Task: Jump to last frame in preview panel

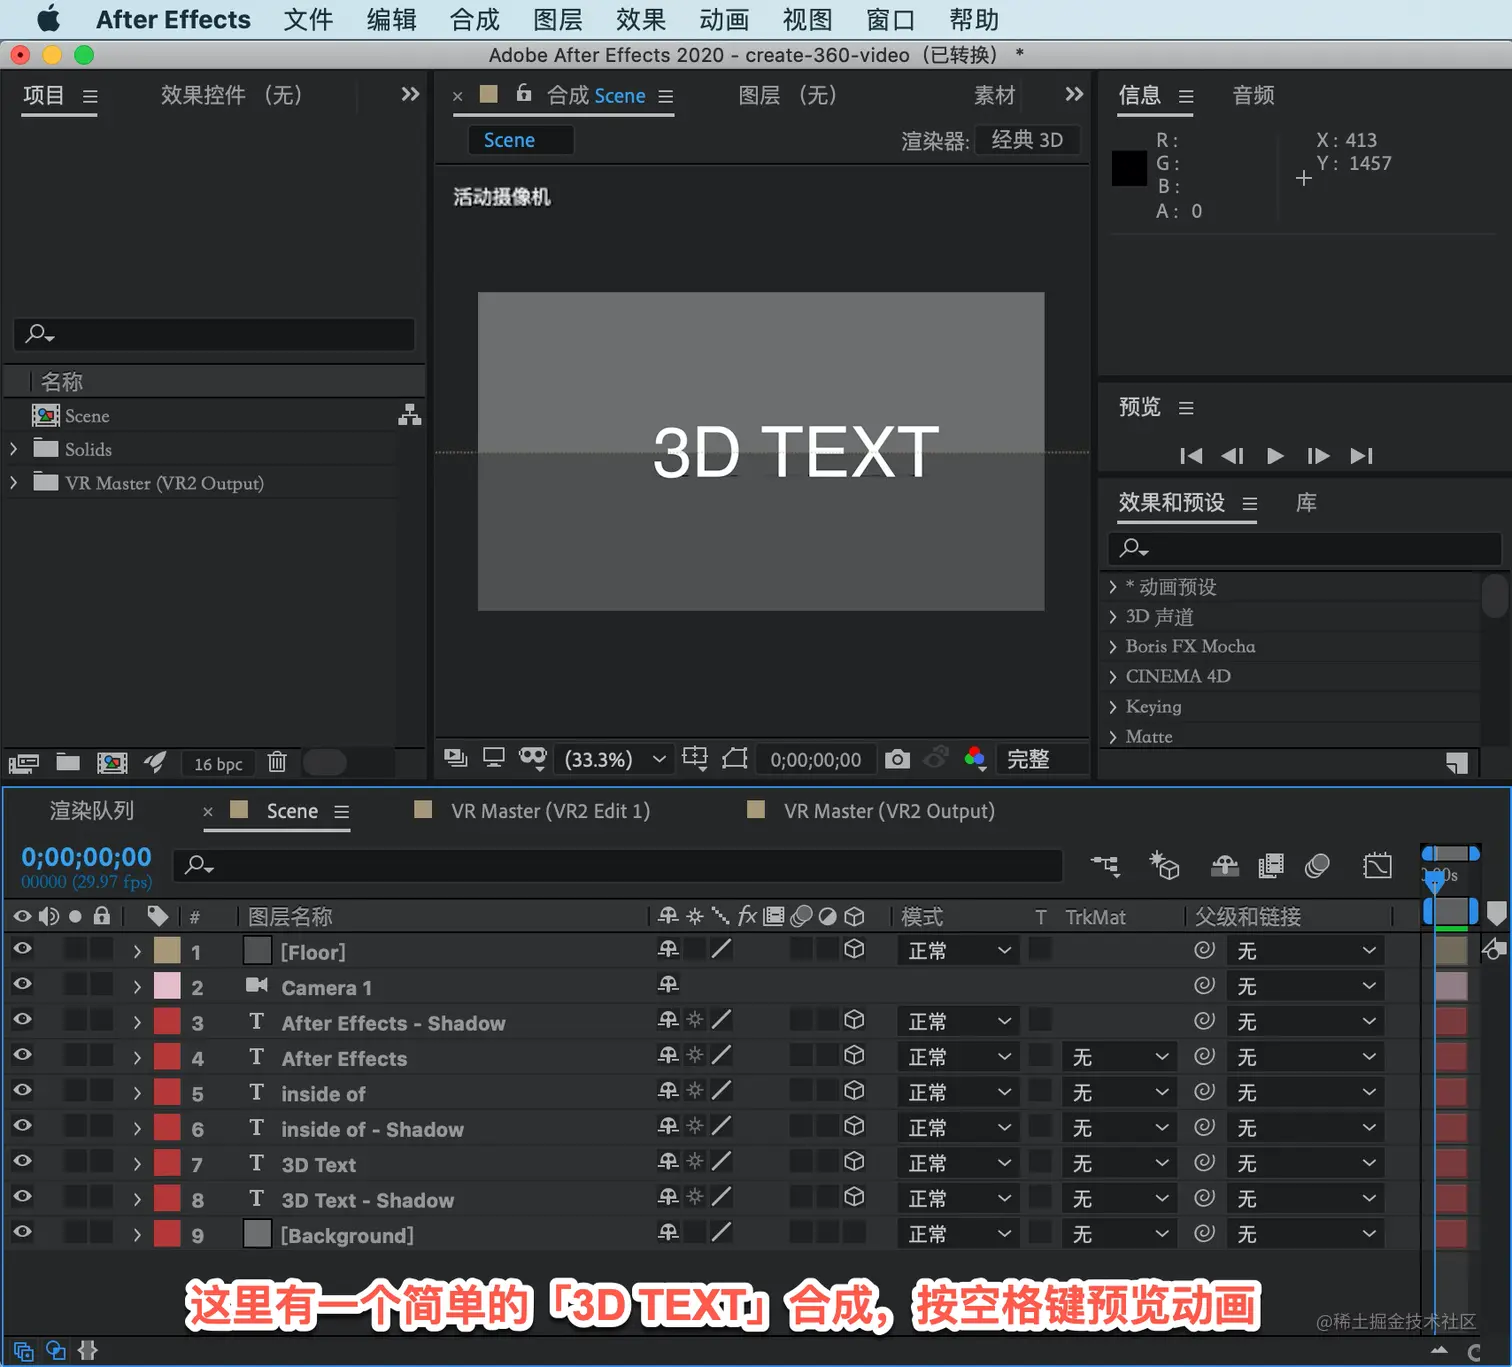Action: pos(1361,456)
